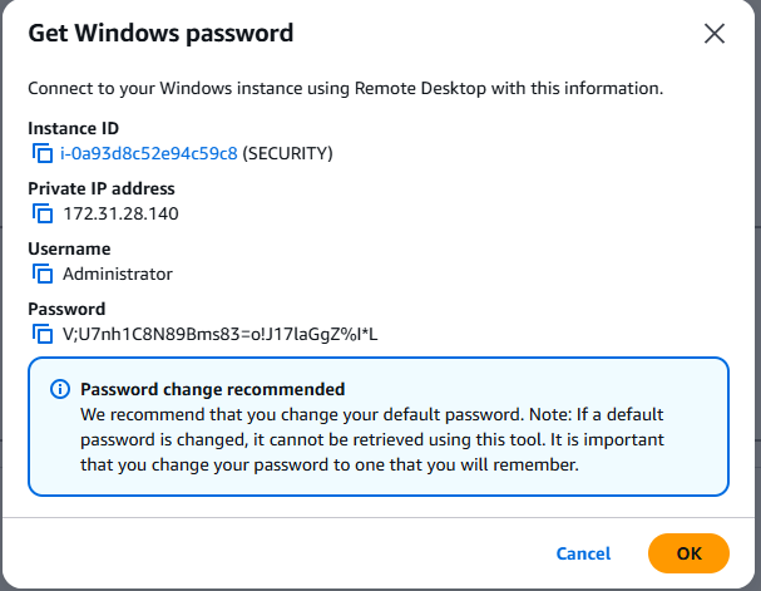Close the Get Windows password dialog
This screenshot has height=591, width=761.
[x=714, y=33]
